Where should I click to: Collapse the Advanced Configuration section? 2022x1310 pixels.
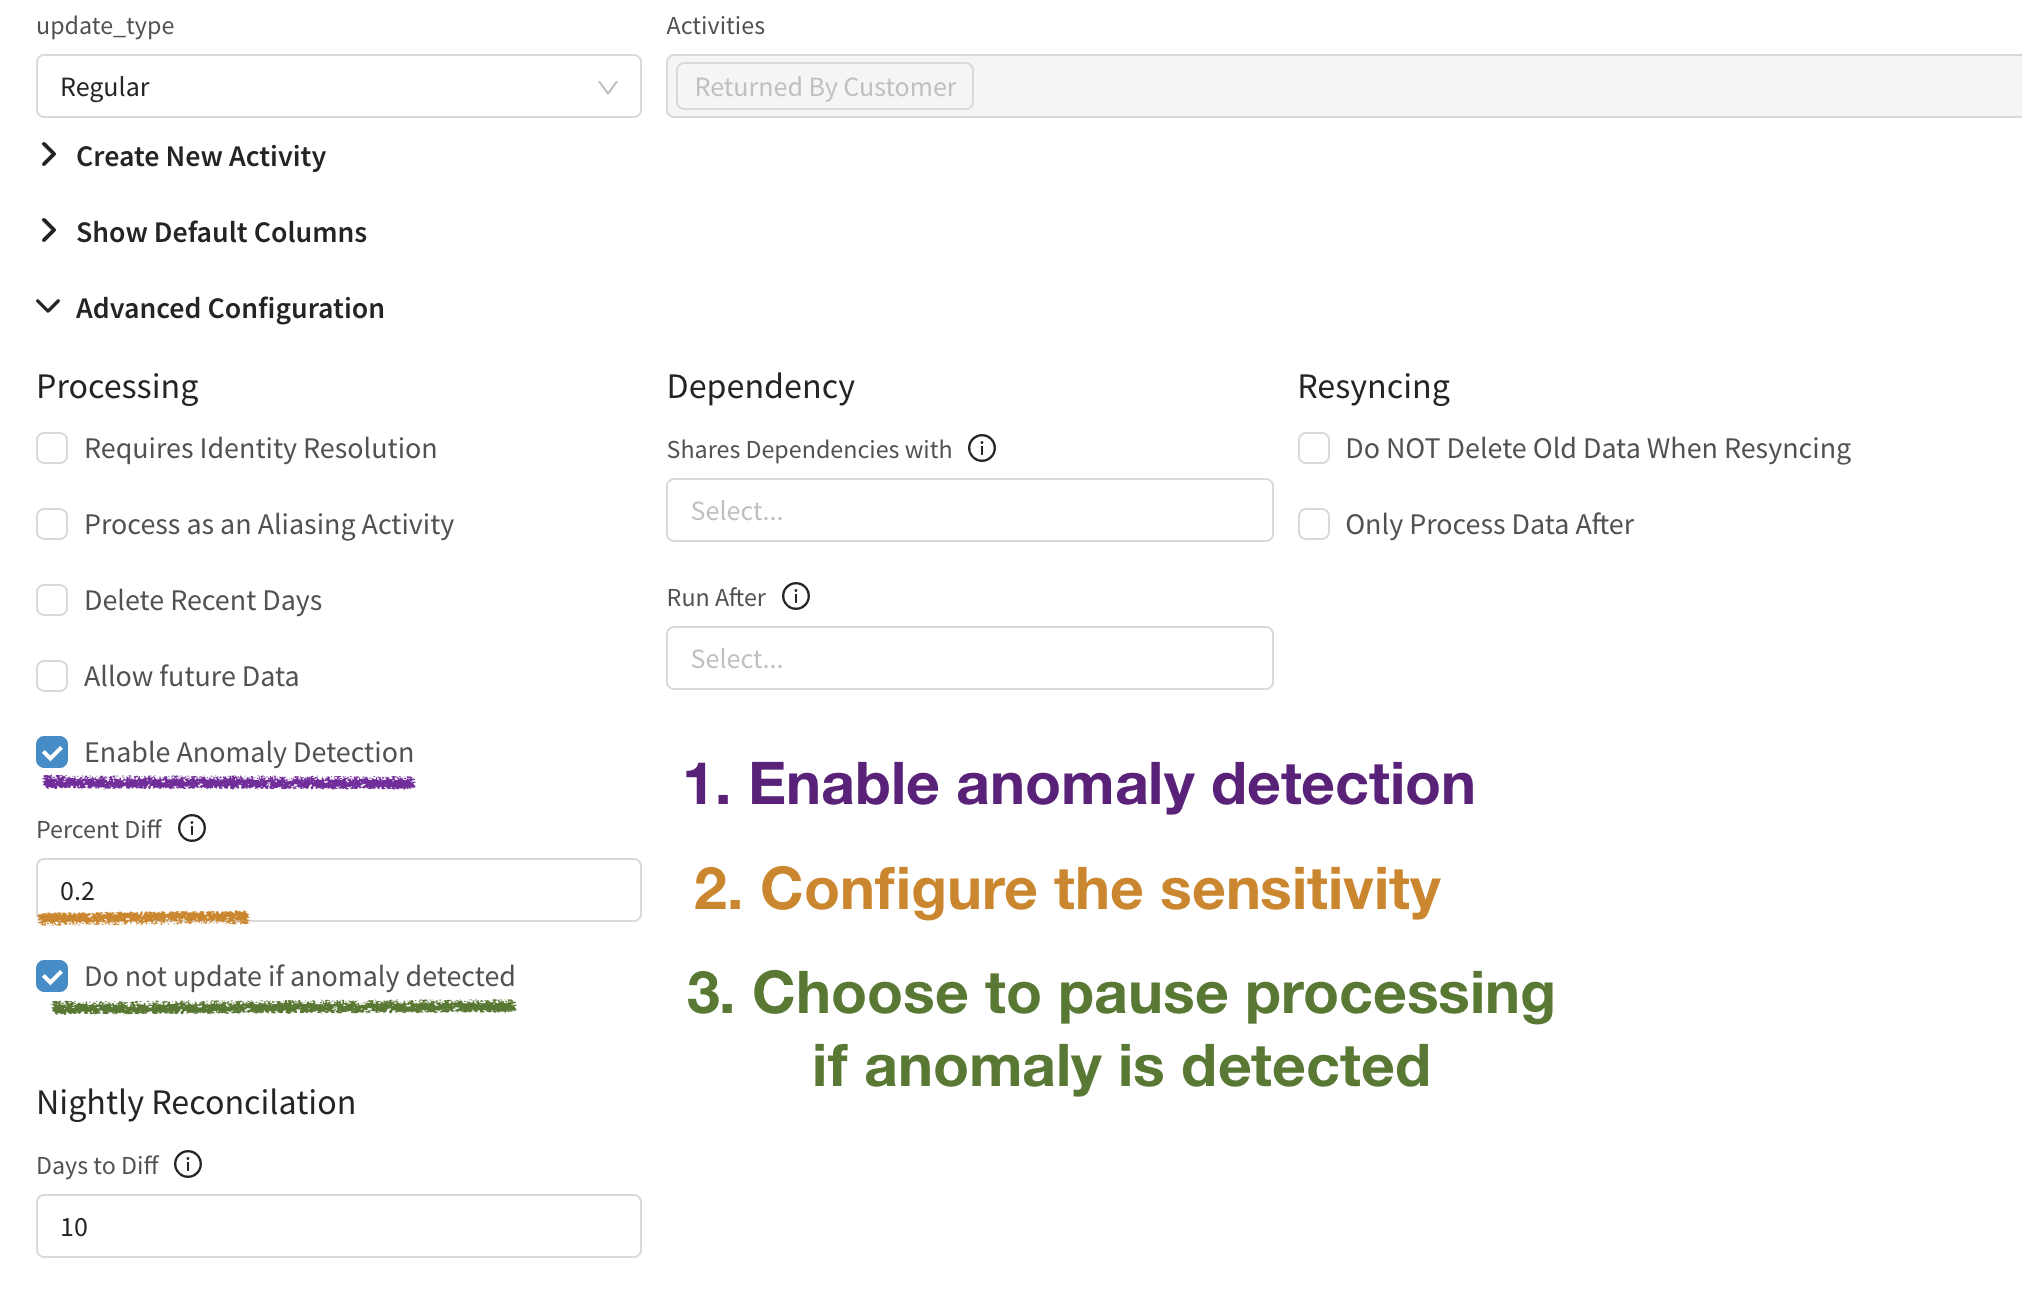click(x=228, y=308)
